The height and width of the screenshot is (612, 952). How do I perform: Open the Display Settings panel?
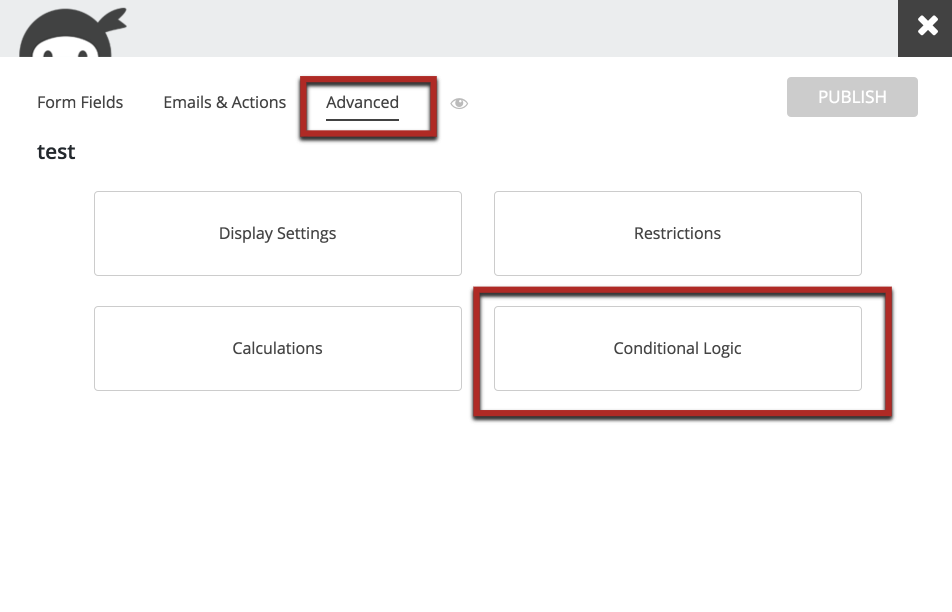click(277, 233)
